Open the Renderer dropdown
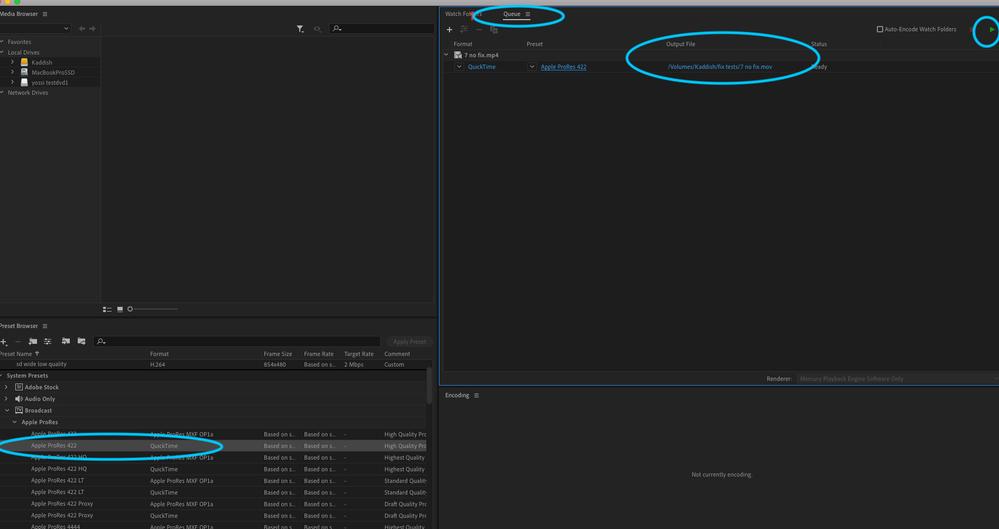 pyautogui.click(x=897, y=379)
